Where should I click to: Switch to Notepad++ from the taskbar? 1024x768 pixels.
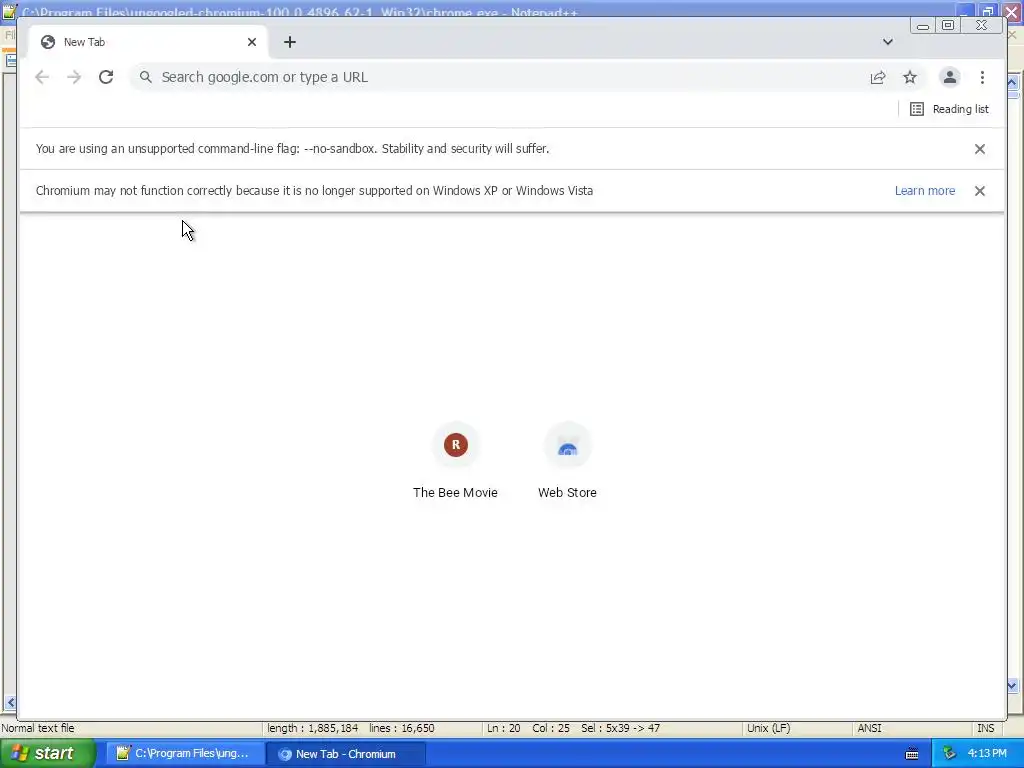(x=184, y=753)
